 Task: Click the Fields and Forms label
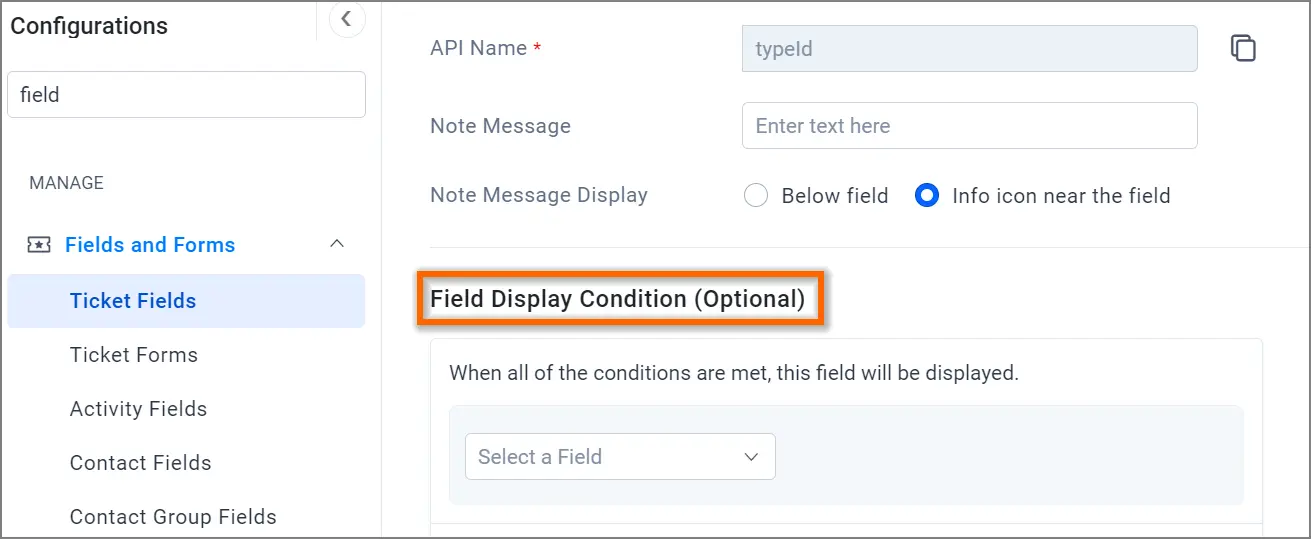pos(150,245)
